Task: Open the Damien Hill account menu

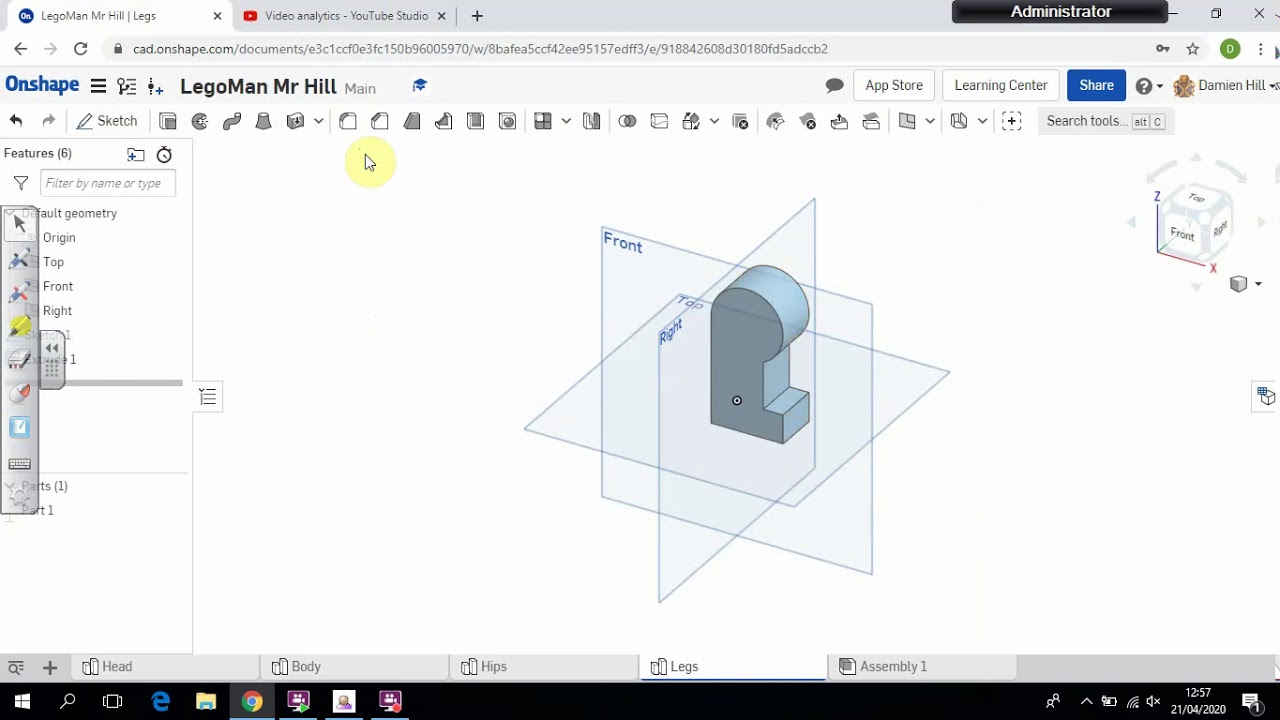Action: [1226, 86]
